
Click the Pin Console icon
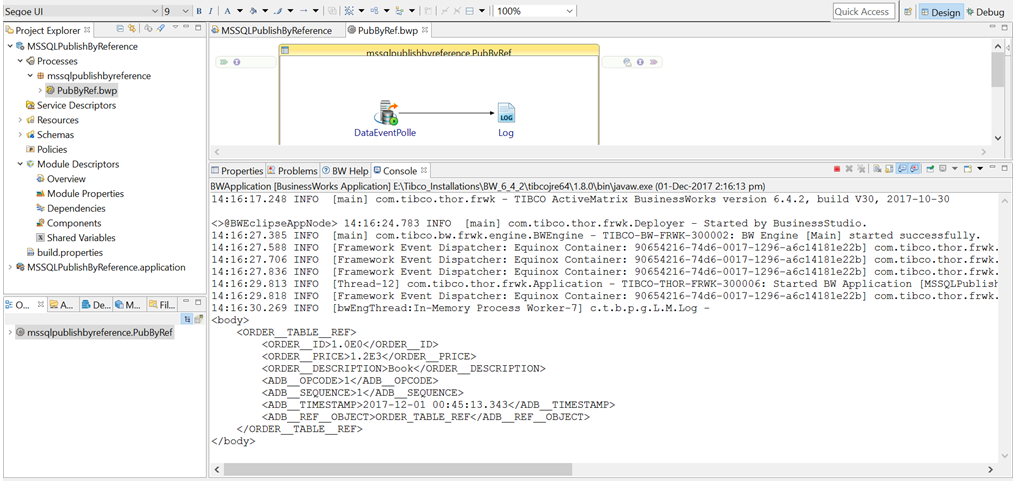tap(930, 169)
